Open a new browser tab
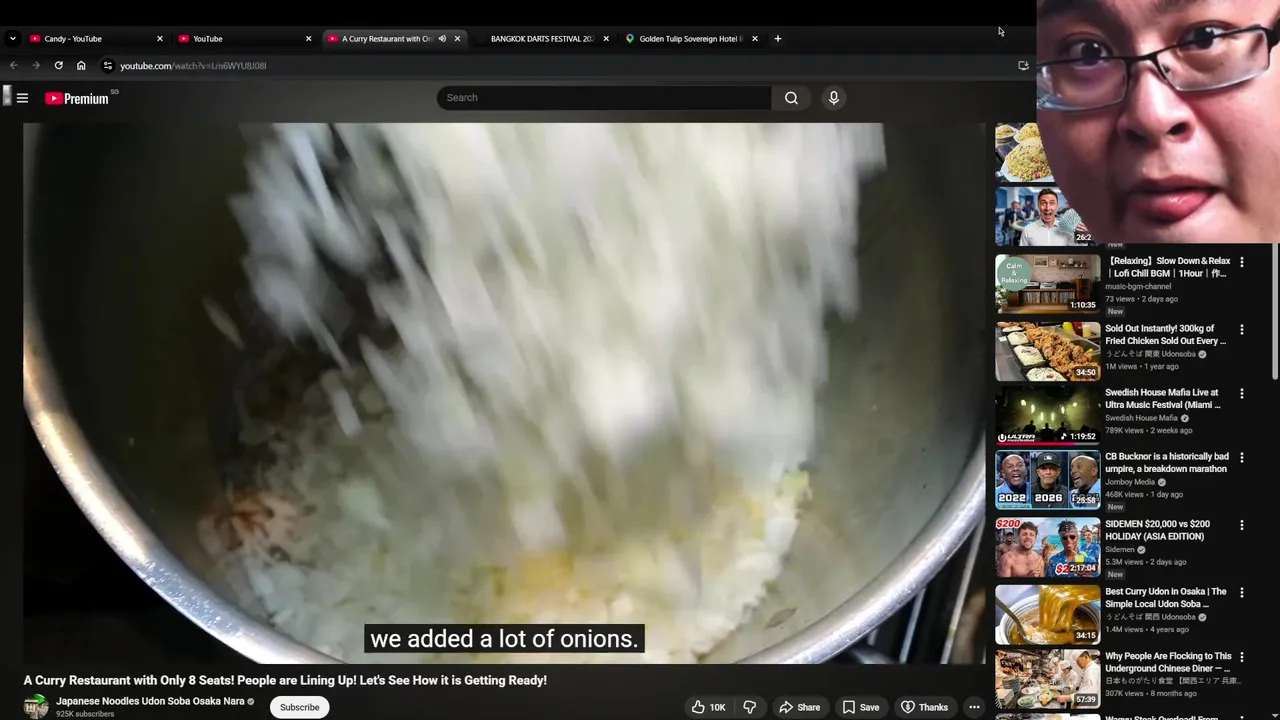 coord(778,39)
